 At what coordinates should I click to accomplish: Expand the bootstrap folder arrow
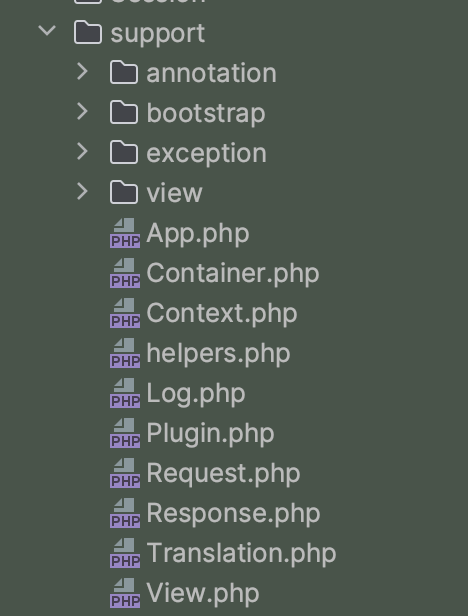pos(83,112)
